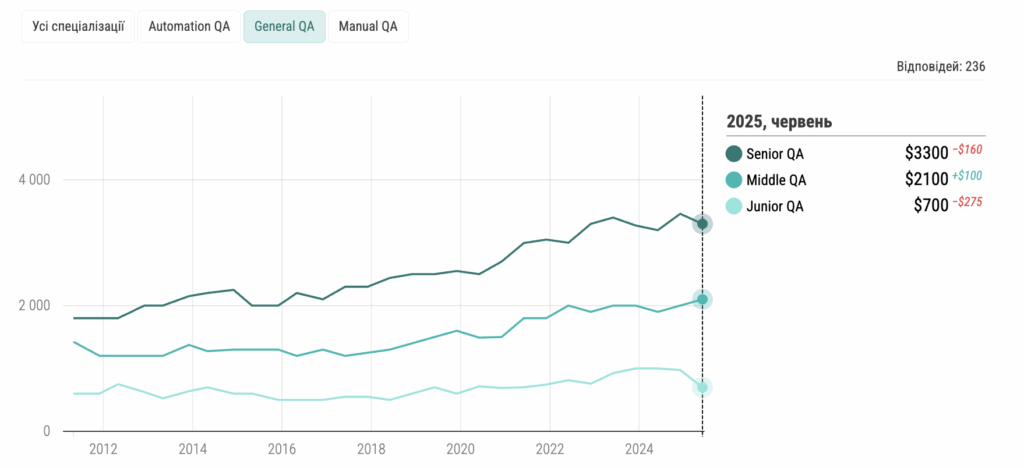This screenshot has width=1024, height=468.
Task: Click the Senior QA legend color dot
Action: [x=734, y=154]
